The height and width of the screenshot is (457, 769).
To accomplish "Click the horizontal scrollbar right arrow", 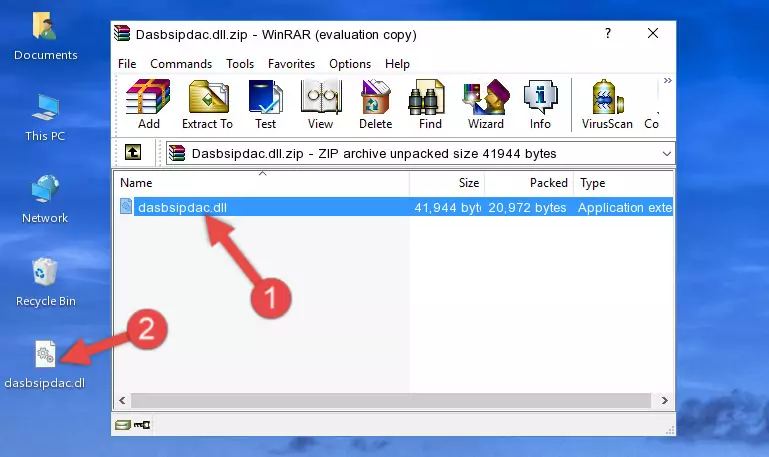I will coord(665,401).
